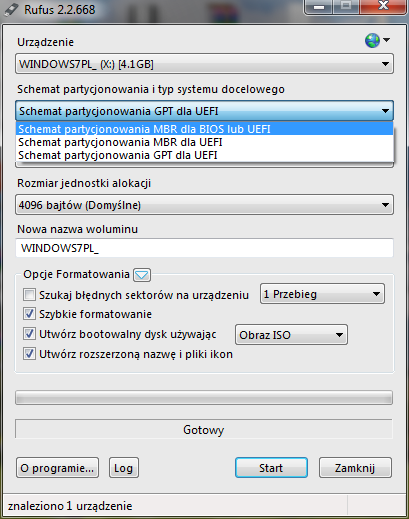Uncheck Szybkie formatowanie option
Viewport: 409px width, 519px height.
29,314
